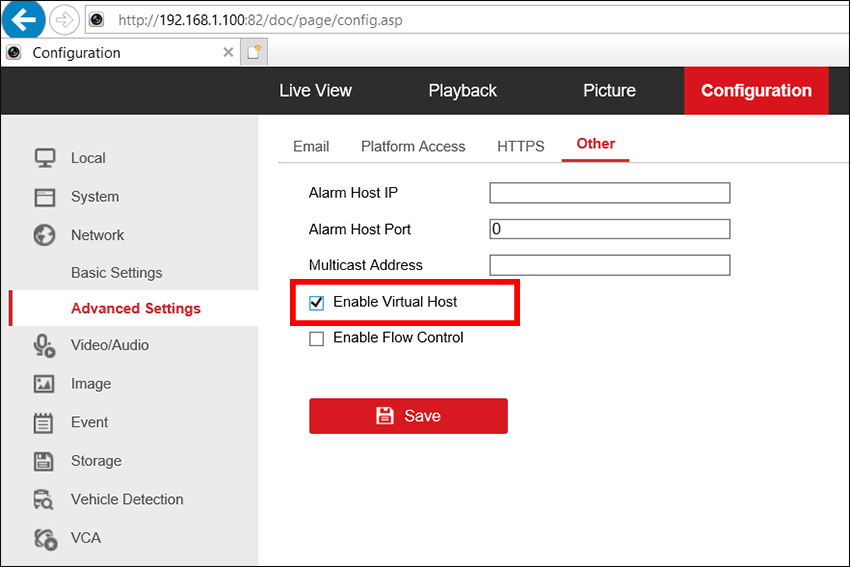Screen dimensions: 850x567
Task: Click the site favicon in address bar
Action: tap(96, 20)
